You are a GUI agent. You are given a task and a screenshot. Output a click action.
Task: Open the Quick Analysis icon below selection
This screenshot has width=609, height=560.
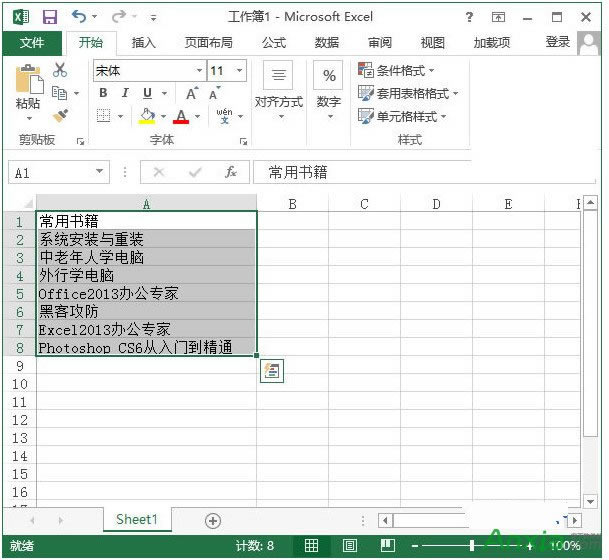(x=270, y=371)
